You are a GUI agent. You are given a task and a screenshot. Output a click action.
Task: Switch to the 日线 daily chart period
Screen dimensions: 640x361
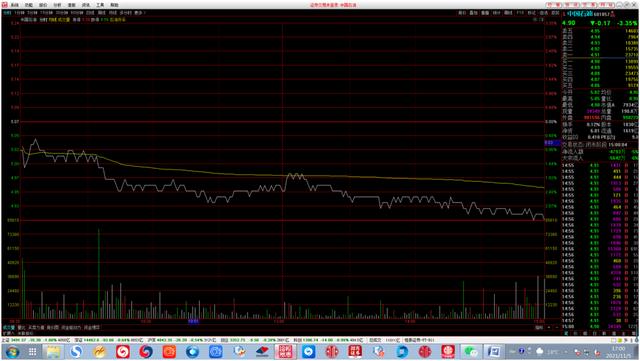(x=90, y=13)
